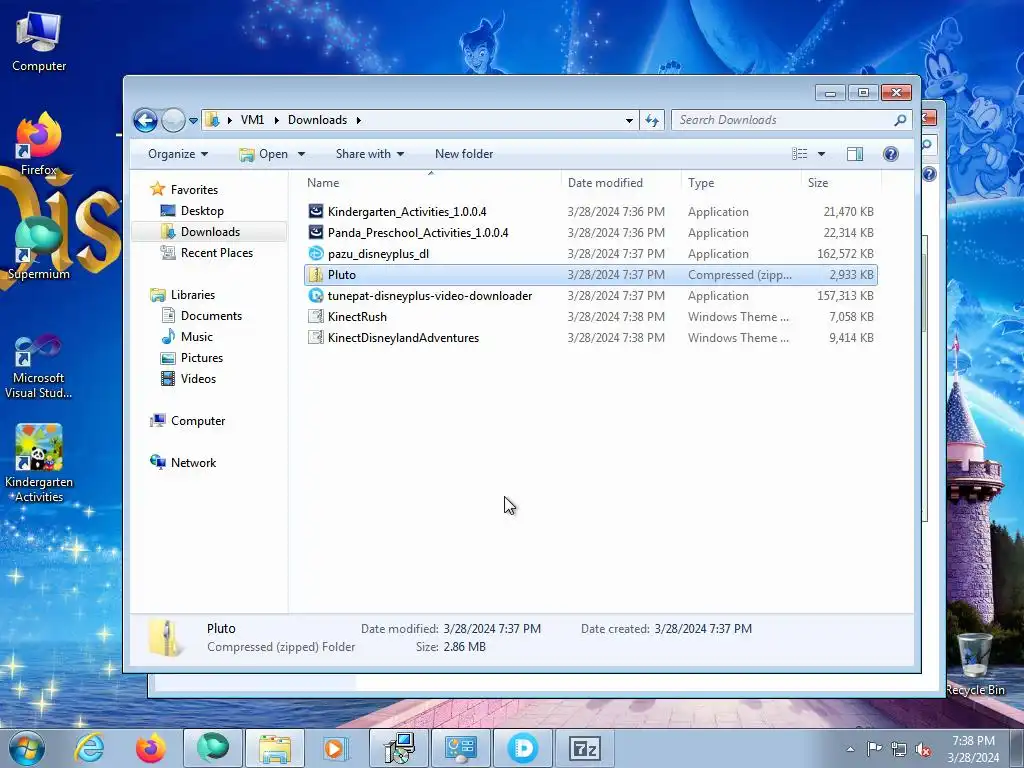Viewport: 1024px width, 768px height.
Task: Click the Supermium taskbar button
Action: click(x=213, y=748)
